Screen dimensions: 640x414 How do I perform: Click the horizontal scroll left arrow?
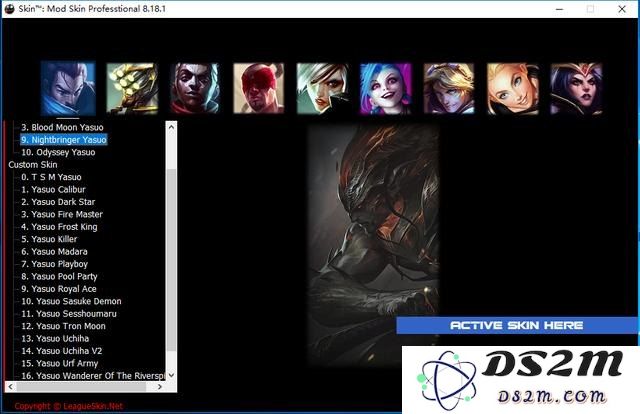click(x=11, y=387)
